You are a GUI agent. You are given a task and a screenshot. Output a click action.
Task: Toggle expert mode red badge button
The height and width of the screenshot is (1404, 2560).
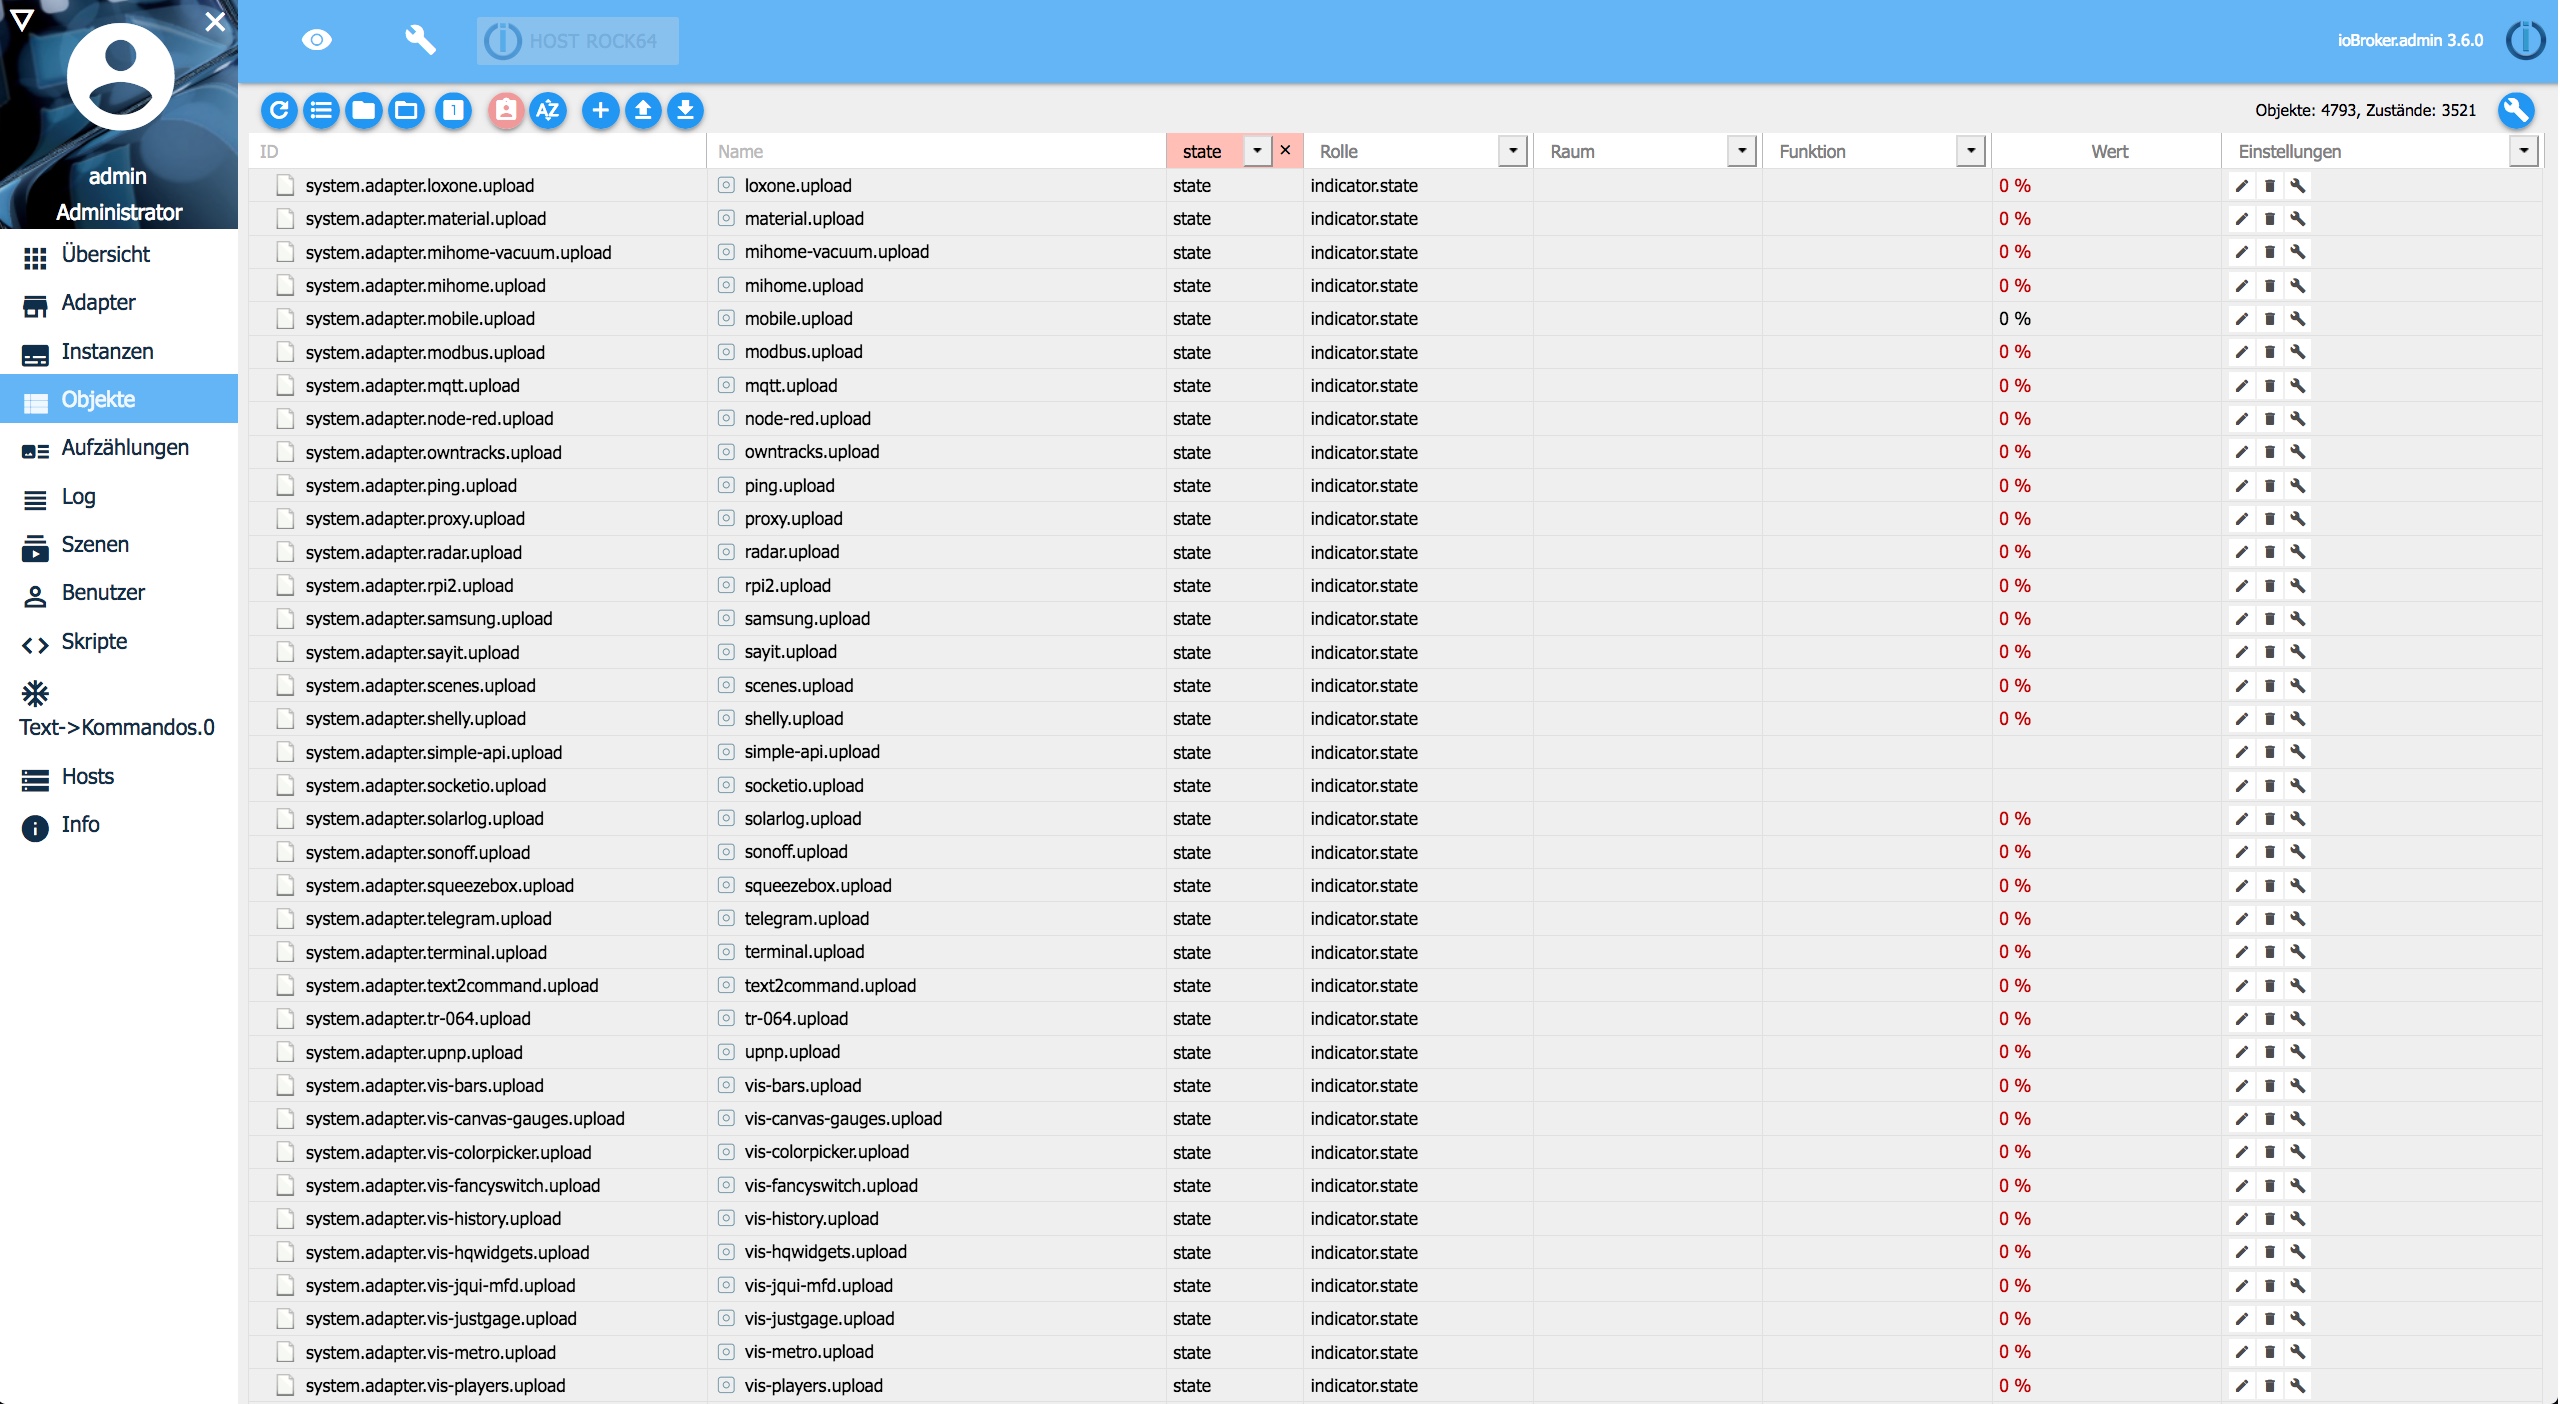click(506, 110)
